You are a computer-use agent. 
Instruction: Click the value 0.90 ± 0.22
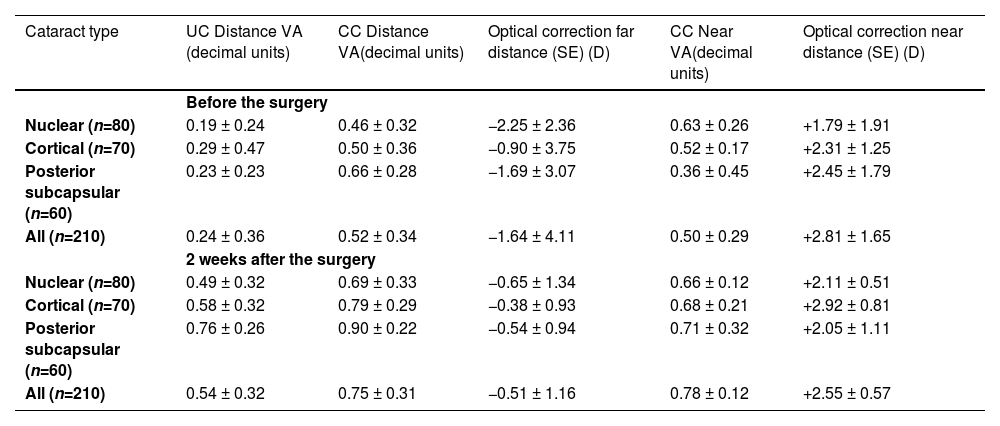coord(377,326)
